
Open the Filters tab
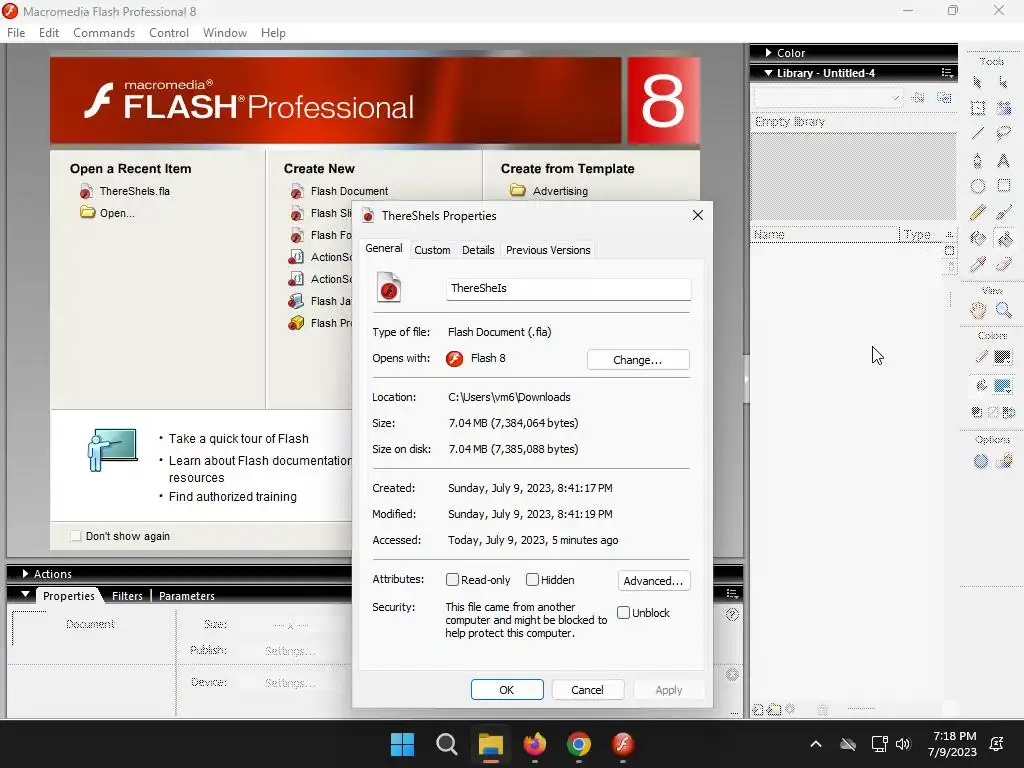coord(127,596)
